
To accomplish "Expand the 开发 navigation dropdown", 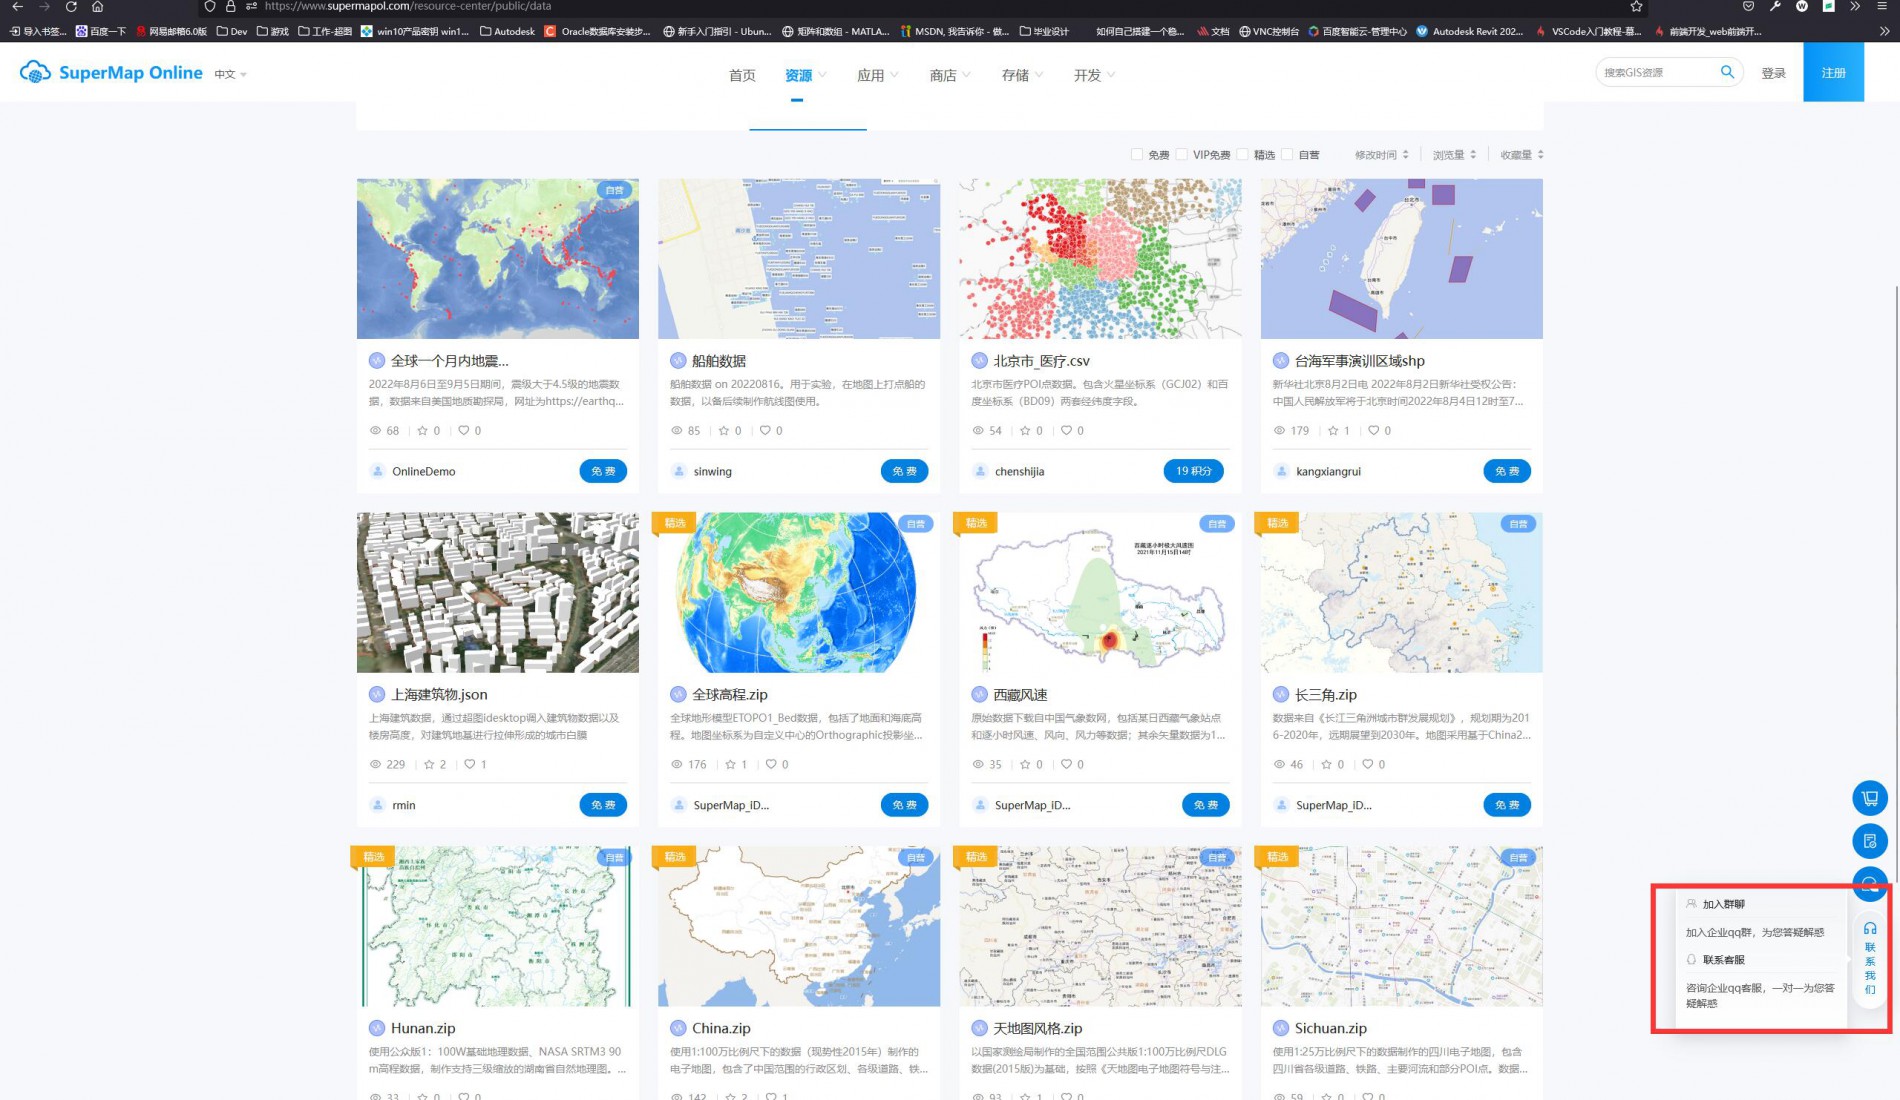I will pos(1094,75).
